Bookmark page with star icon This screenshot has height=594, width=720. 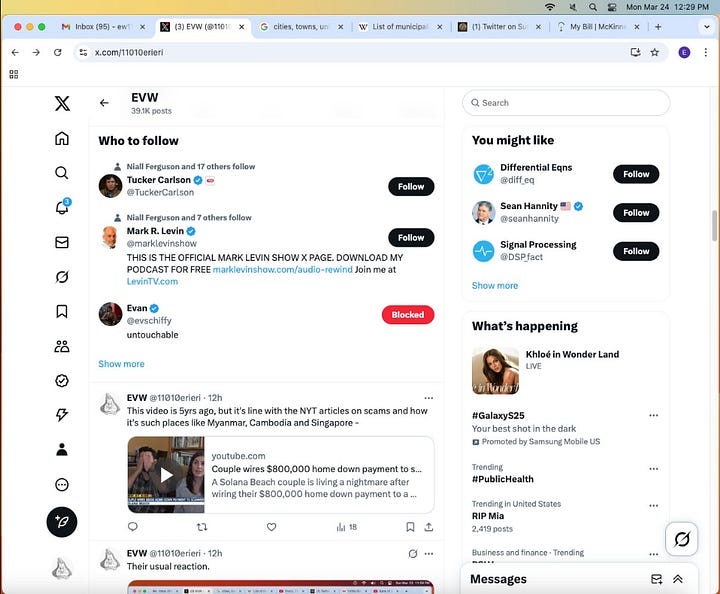click(655, 52)
